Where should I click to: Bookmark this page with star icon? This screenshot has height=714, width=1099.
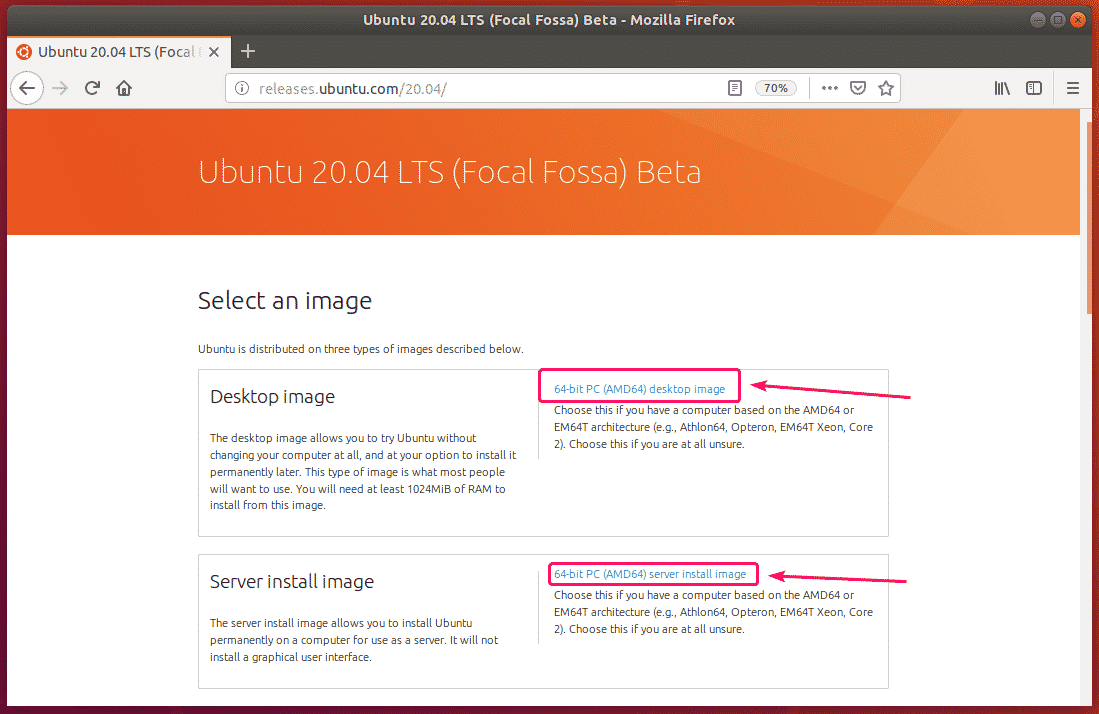[x=886, y=88]
